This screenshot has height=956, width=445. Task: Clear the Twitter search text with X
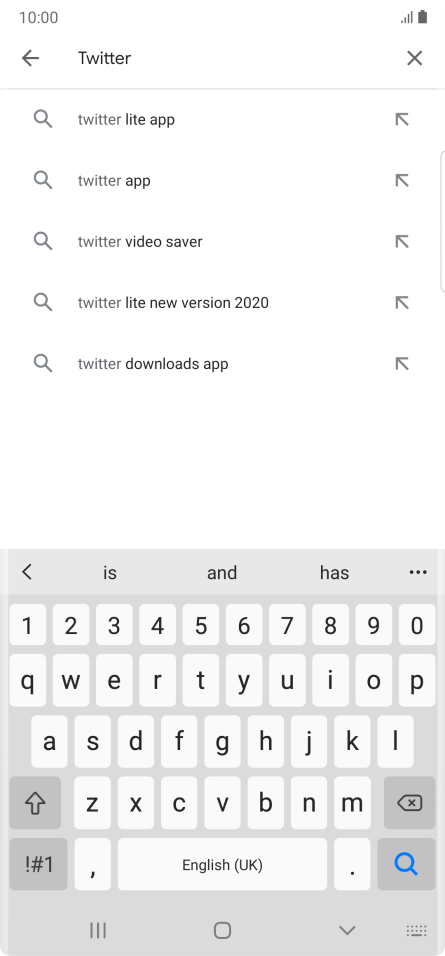415,58
